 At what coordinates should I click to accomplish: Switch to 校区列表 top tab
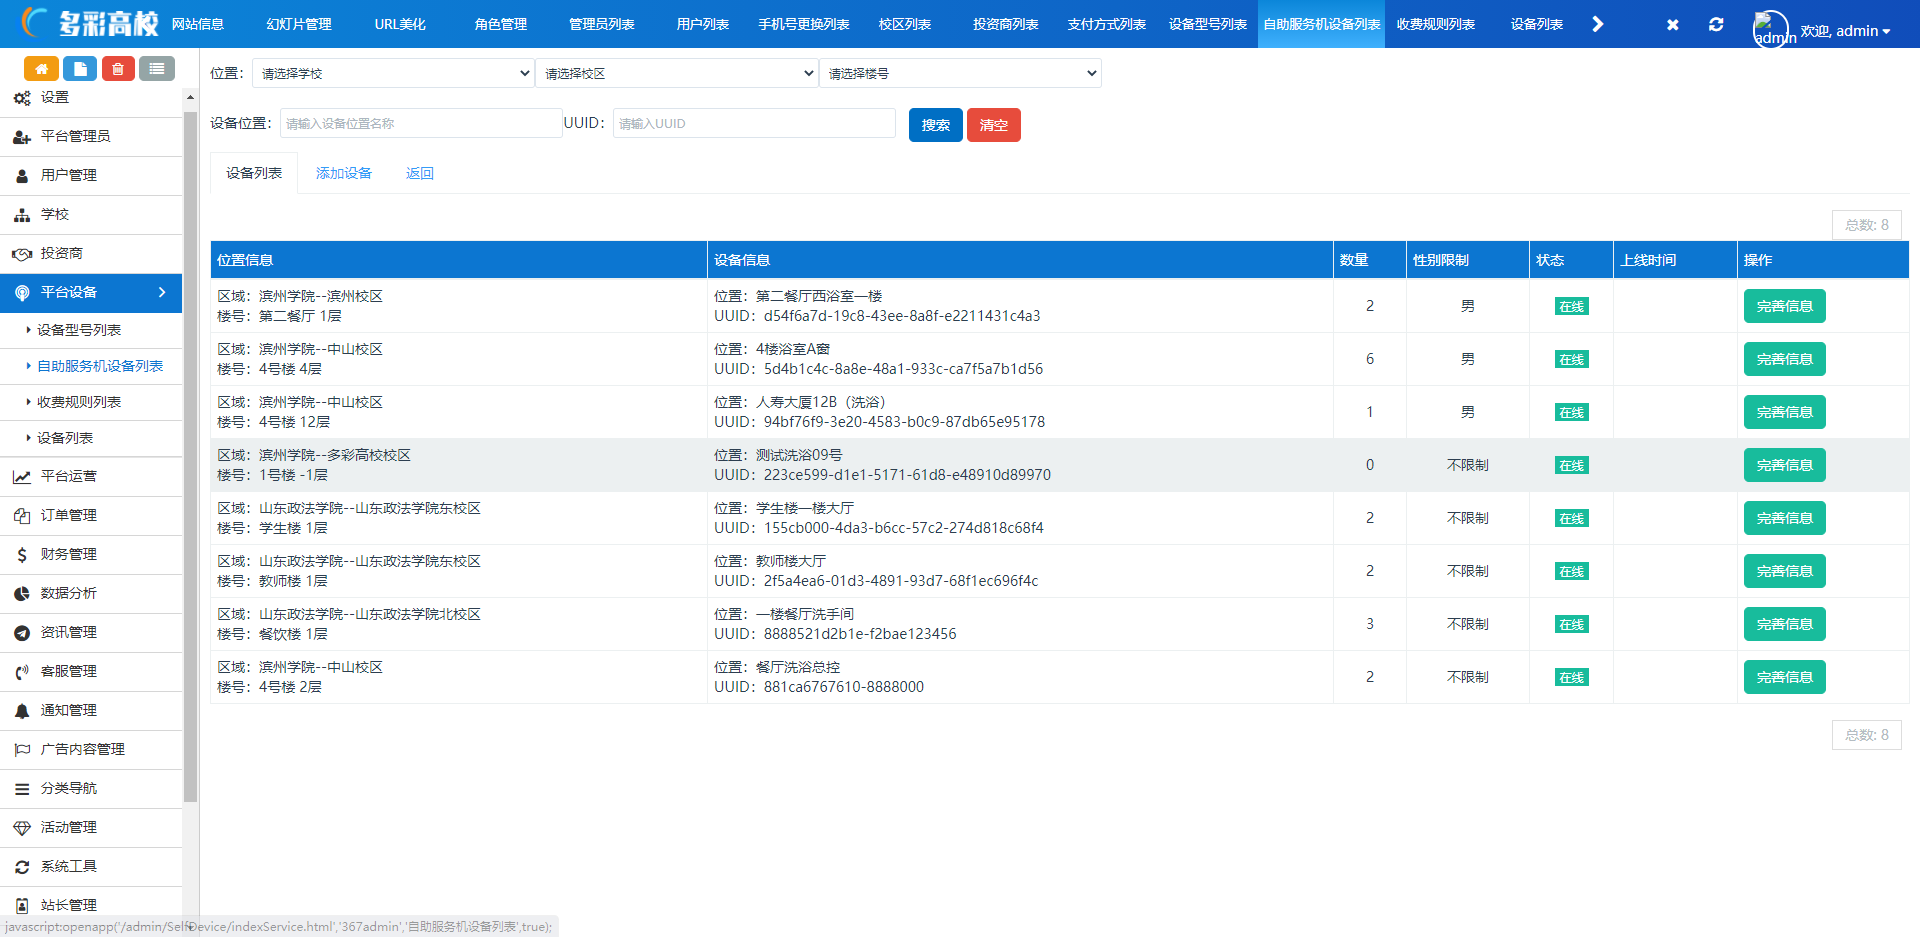[x=904, y=24]
